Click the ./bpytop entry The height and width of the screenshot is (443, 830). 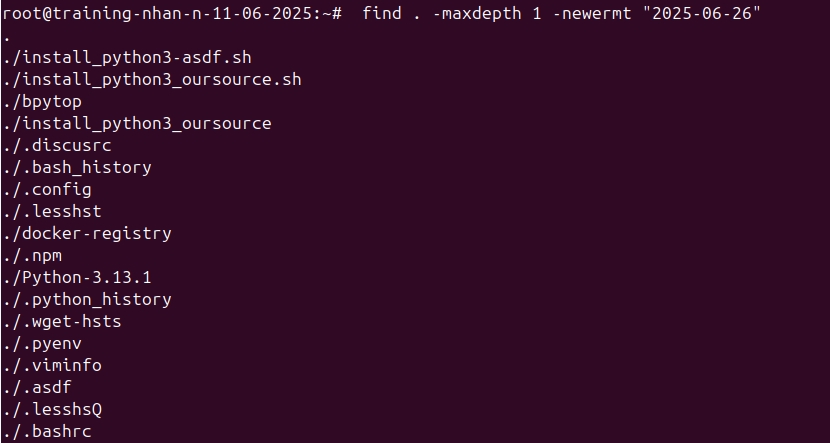[42, 101]
